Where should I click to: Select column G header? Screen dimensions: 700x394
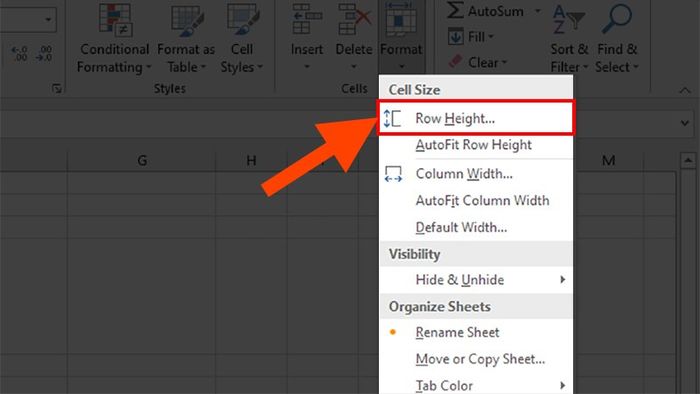pos(142,161)
